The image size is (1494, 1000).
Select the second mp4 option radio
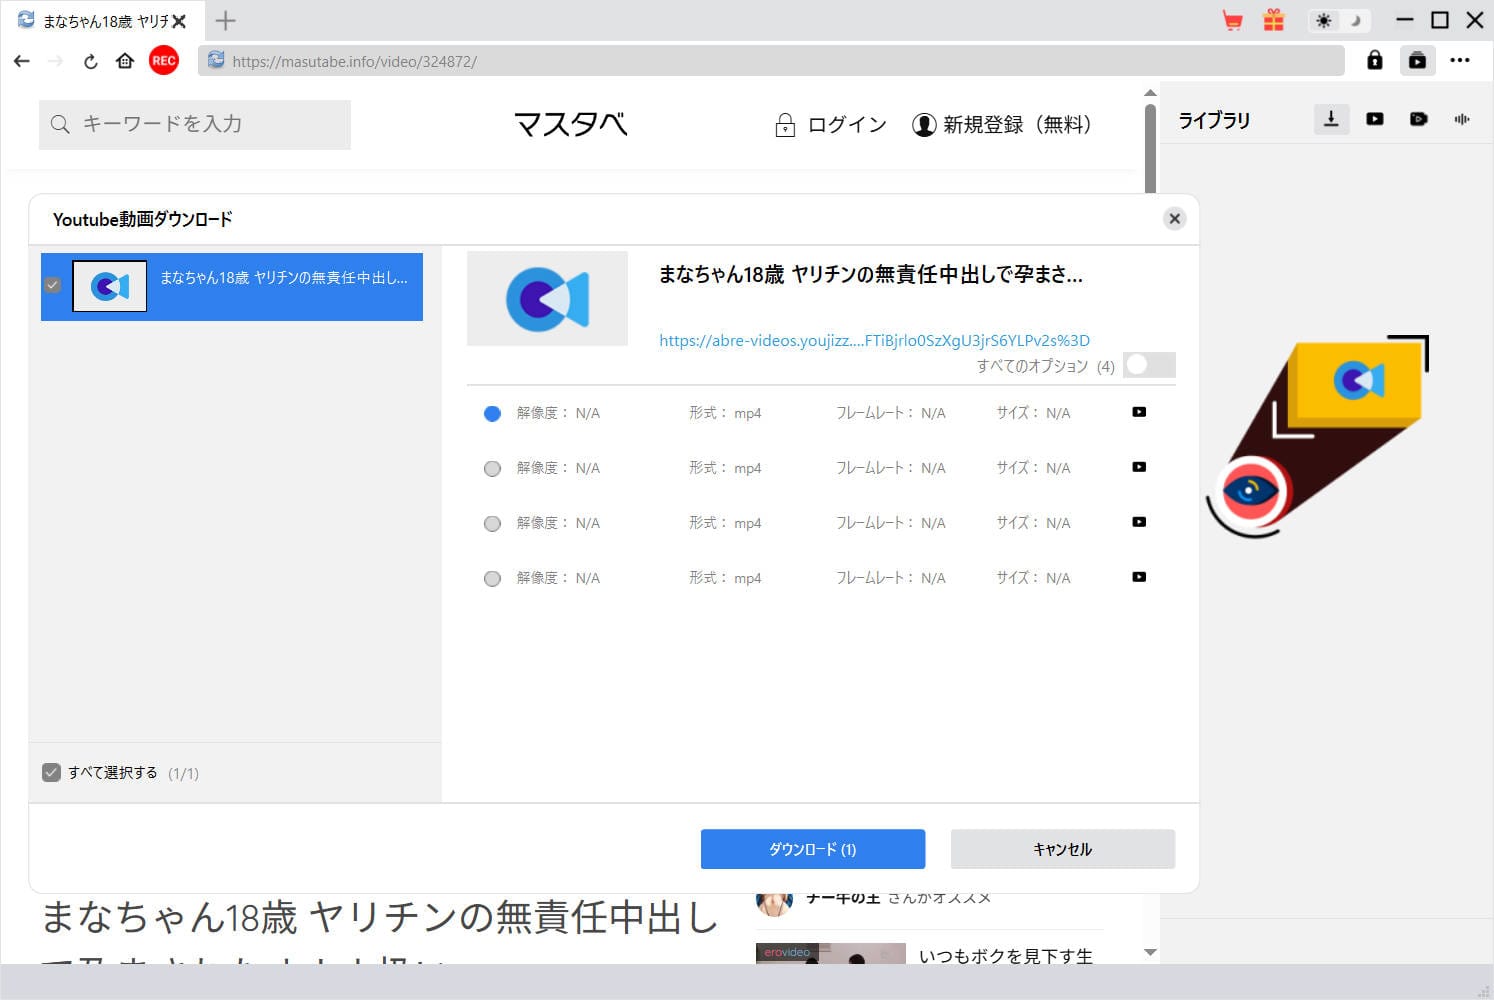coord(492,468)
